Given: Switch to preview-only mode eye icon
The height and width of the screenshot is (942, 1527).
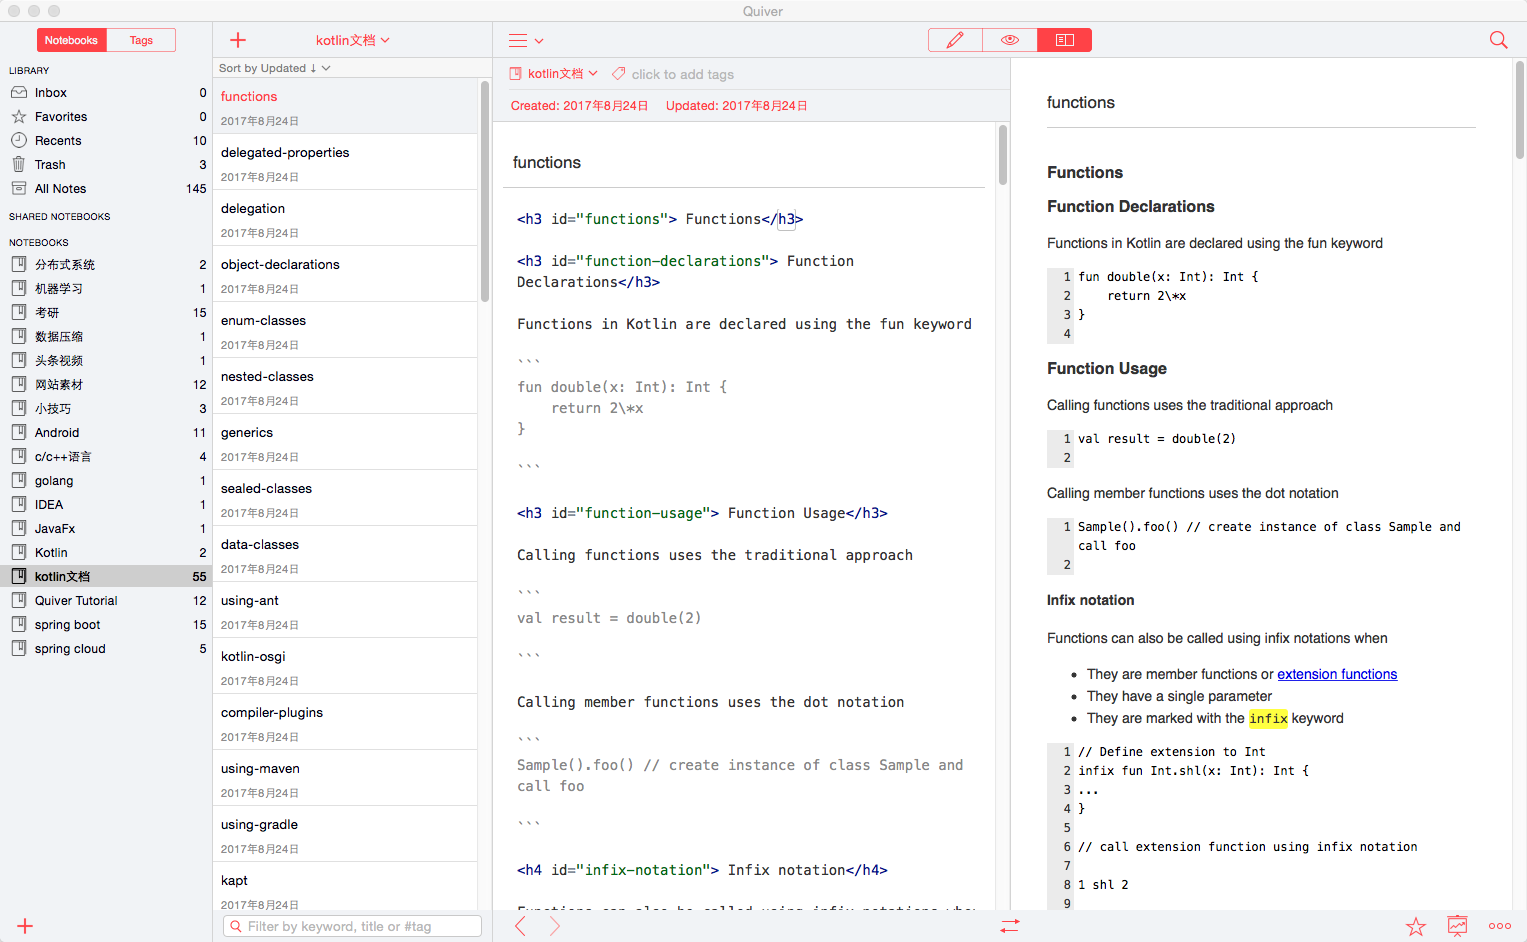Looking at the screenshot, I should tap(1010, 40).
